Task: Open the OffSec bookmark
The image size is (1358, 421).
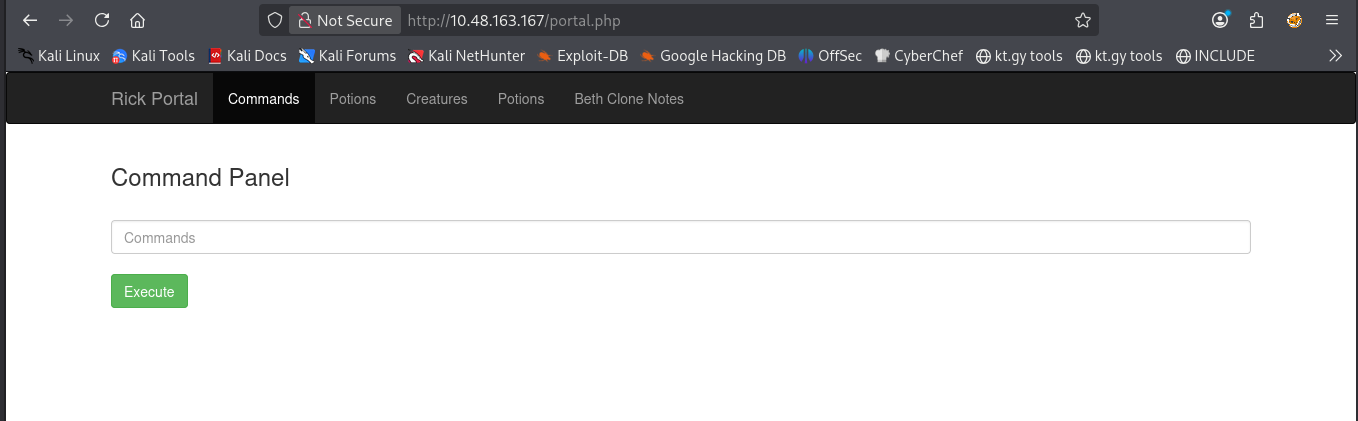Action: 830,56
